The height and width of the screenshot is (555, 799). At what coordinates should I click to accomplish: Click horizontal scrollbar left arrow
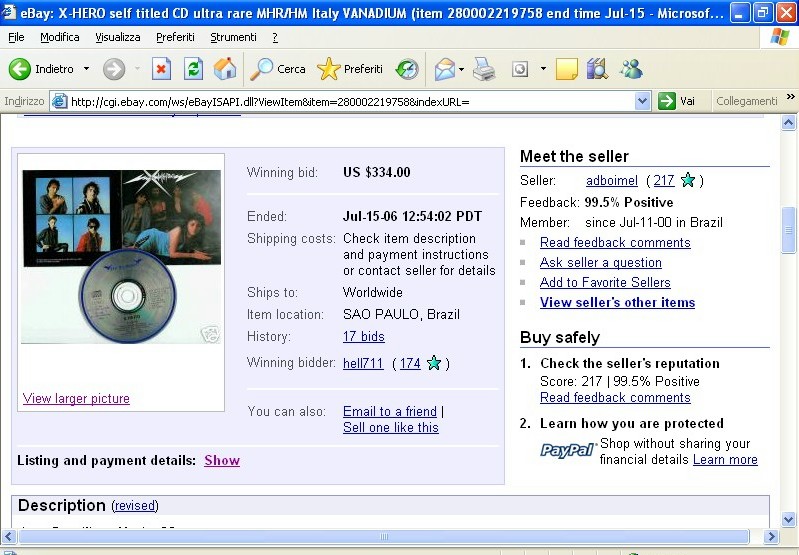9,537
